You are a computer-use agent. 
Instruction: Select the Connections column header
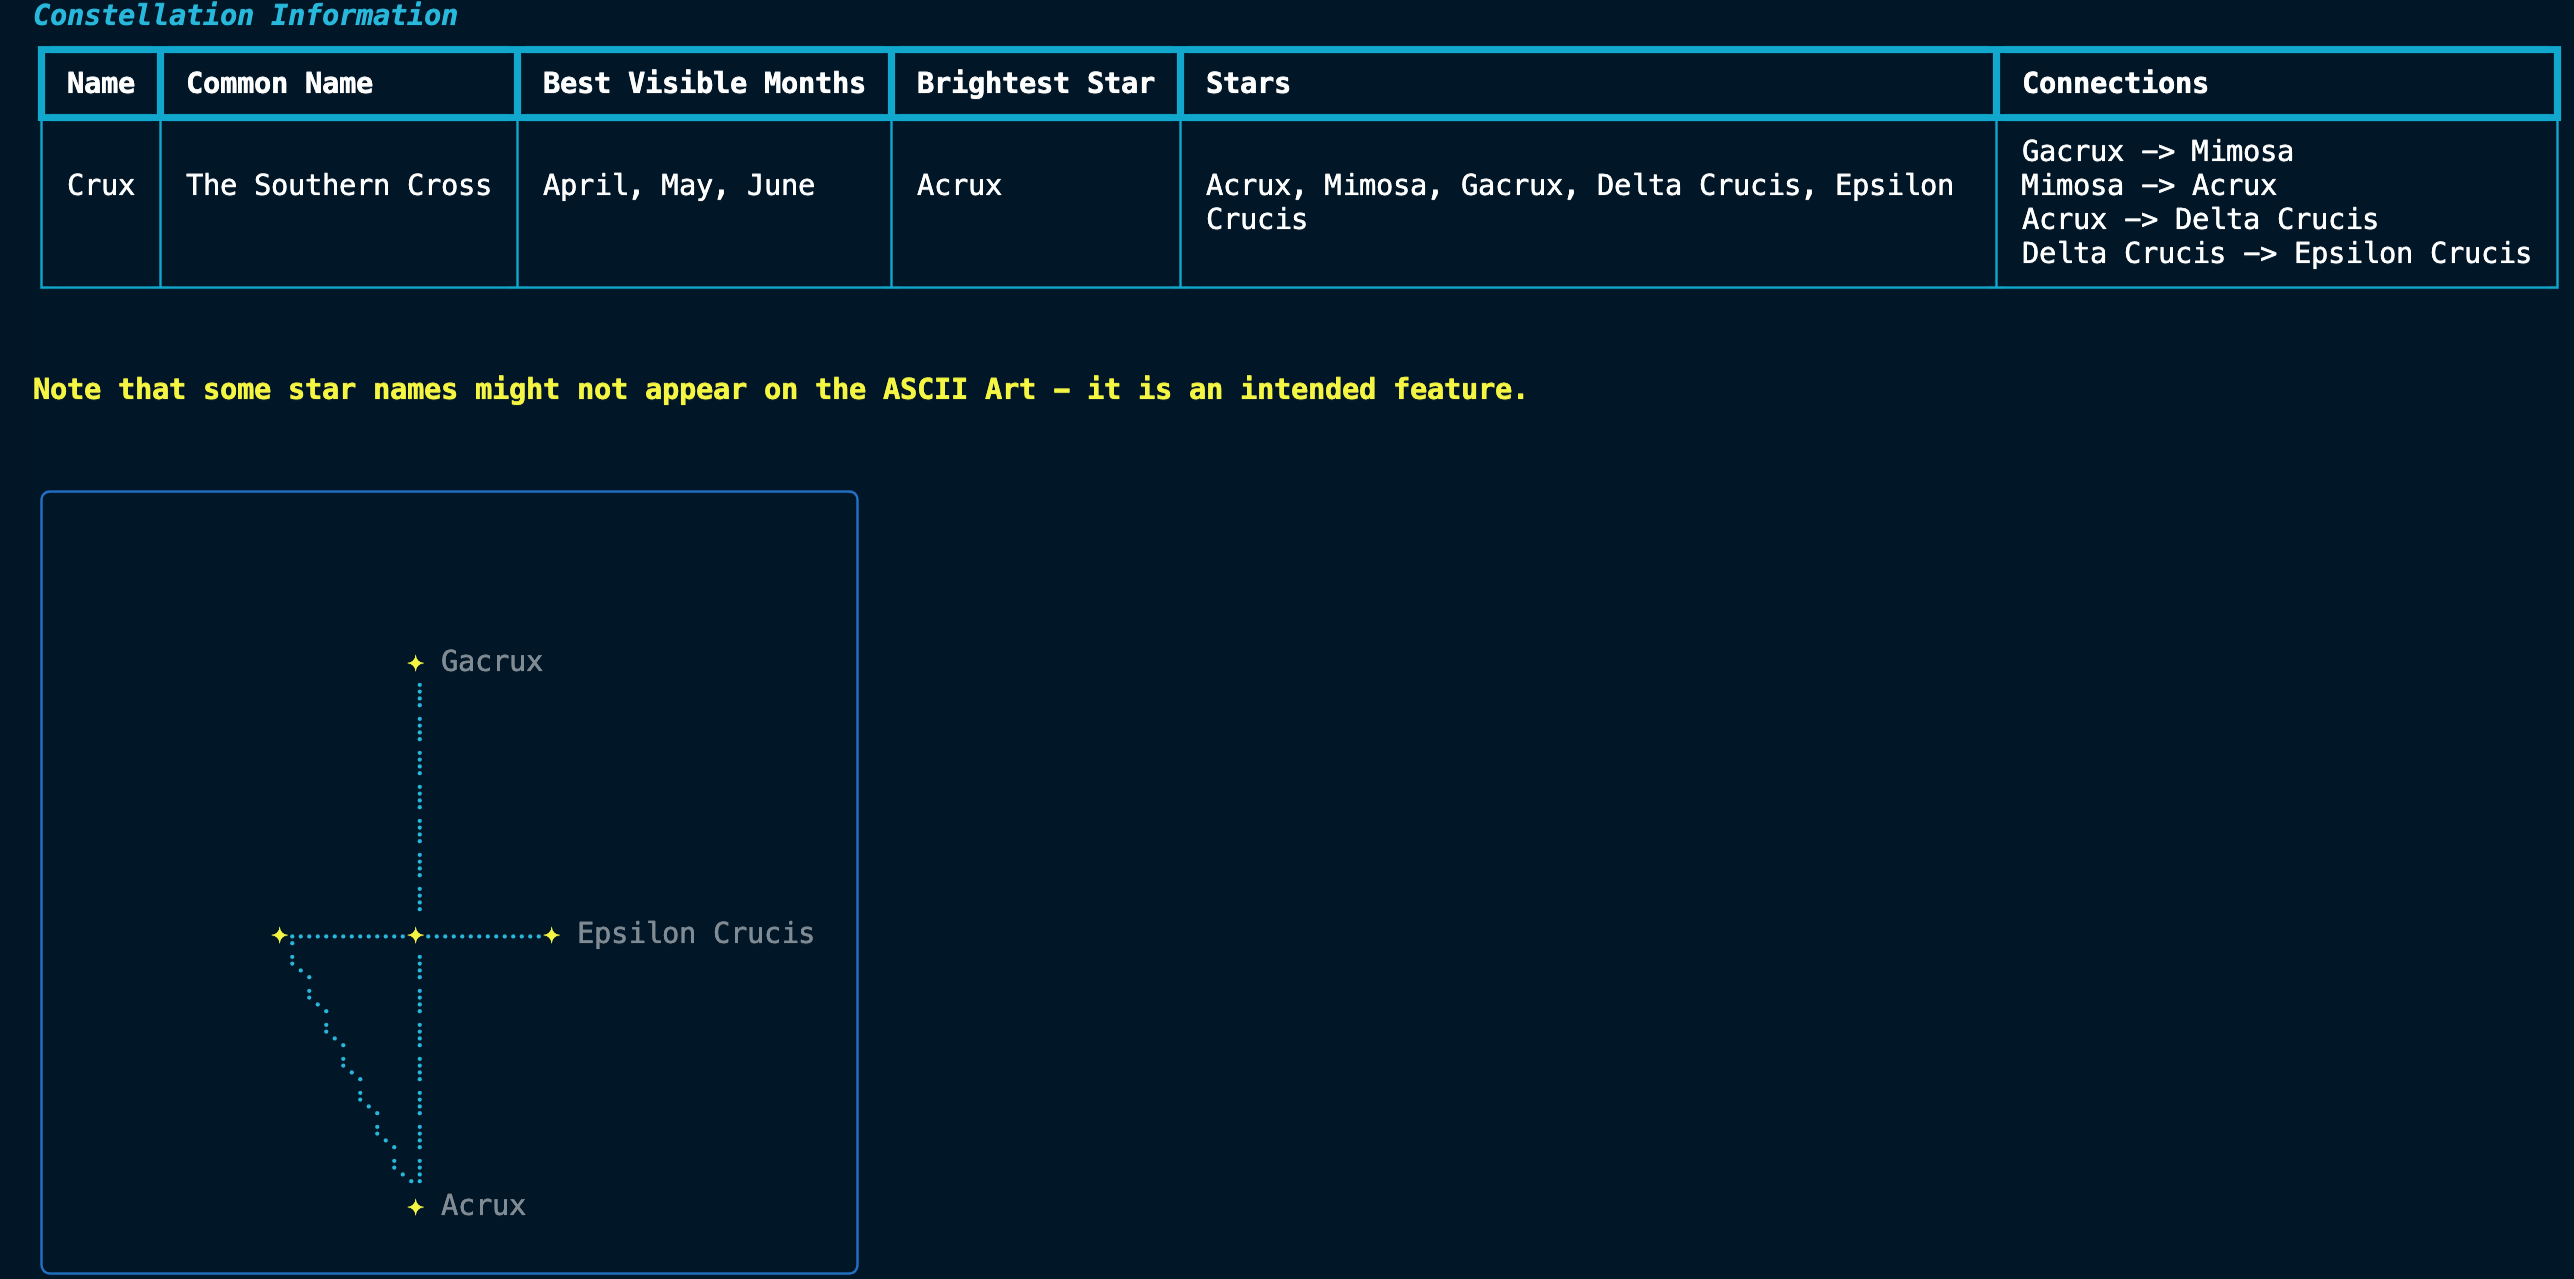click(2277, 83)
